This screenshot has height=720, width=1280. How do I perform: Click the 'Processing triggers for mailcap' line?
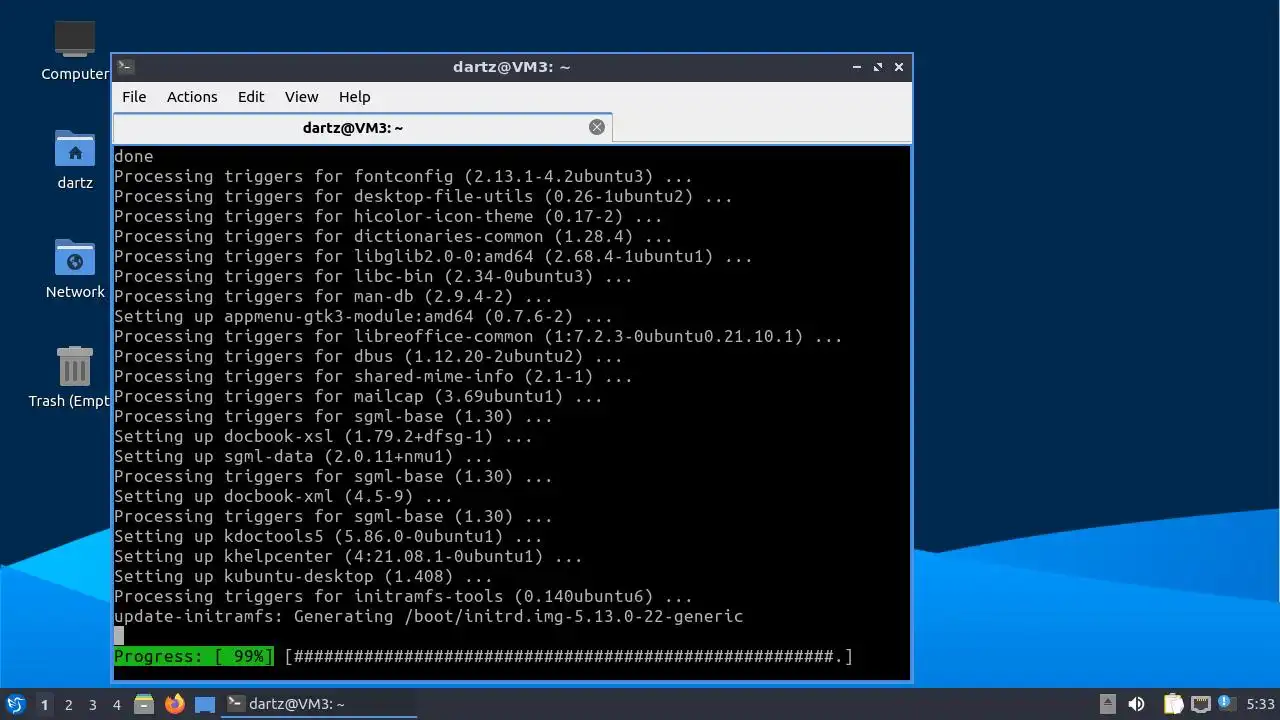click(358, 396)
